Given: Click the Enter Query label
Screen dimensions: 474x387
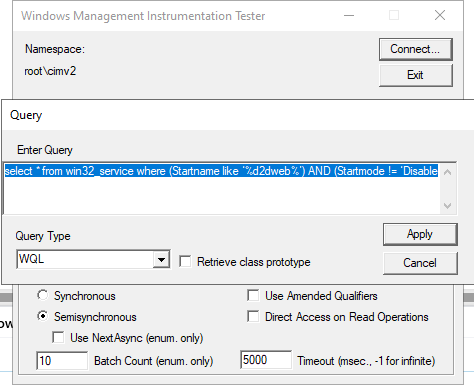Looking at the screenshot, I should 45,150.
